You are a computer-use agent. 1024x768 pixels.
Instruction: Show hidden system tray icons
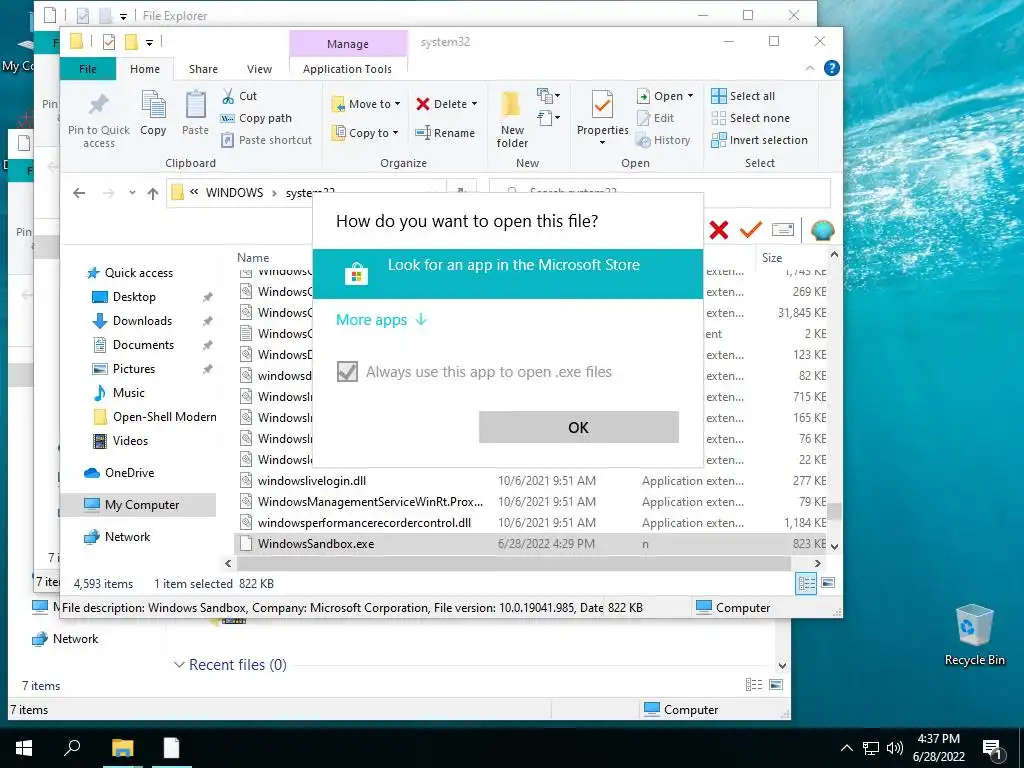(846, 748)
